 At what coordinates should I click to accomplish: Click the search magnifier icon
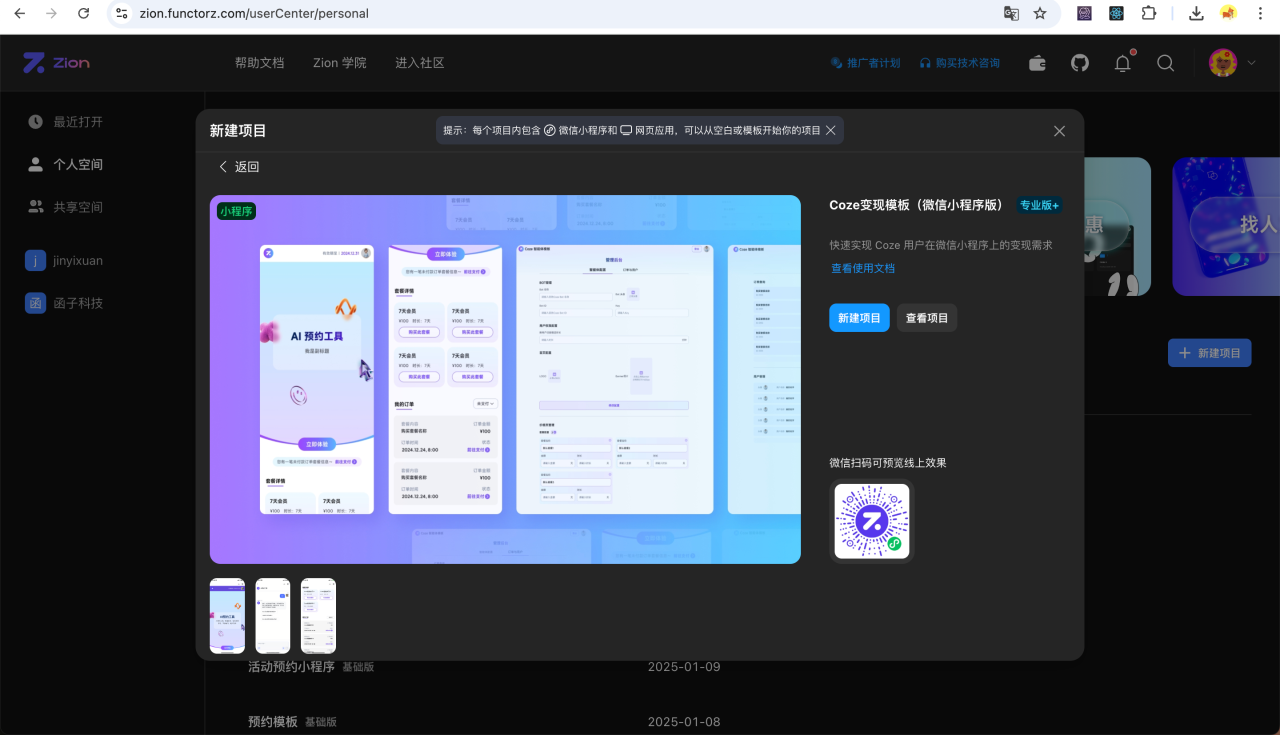(x=1165, y=63)
